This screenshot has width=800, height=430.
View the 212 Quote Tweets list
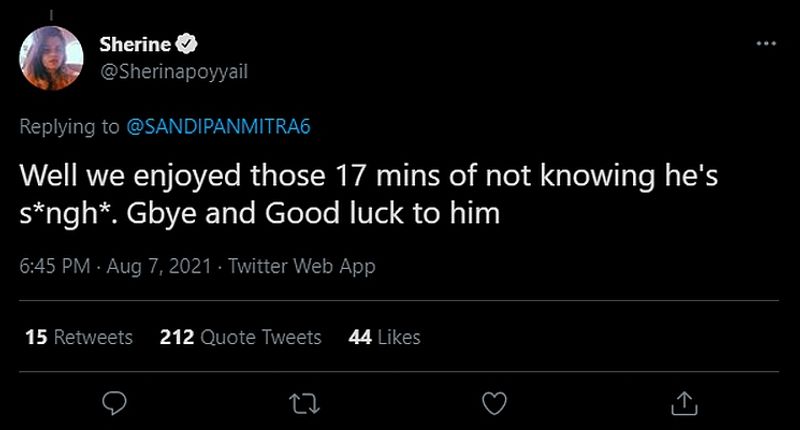240,337
